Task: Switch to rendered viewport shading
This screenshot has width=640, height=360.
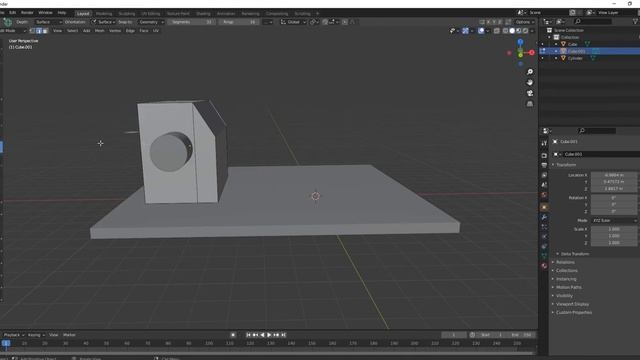Action: pyautogui.click(x=525, y=31)
